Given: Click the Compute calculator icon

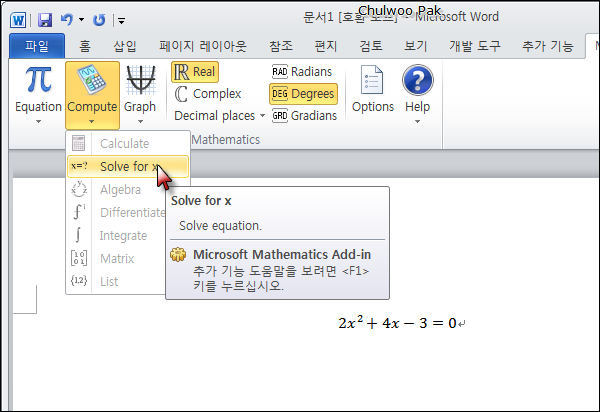Looking at the screenshot, I should tap(92, 79).
